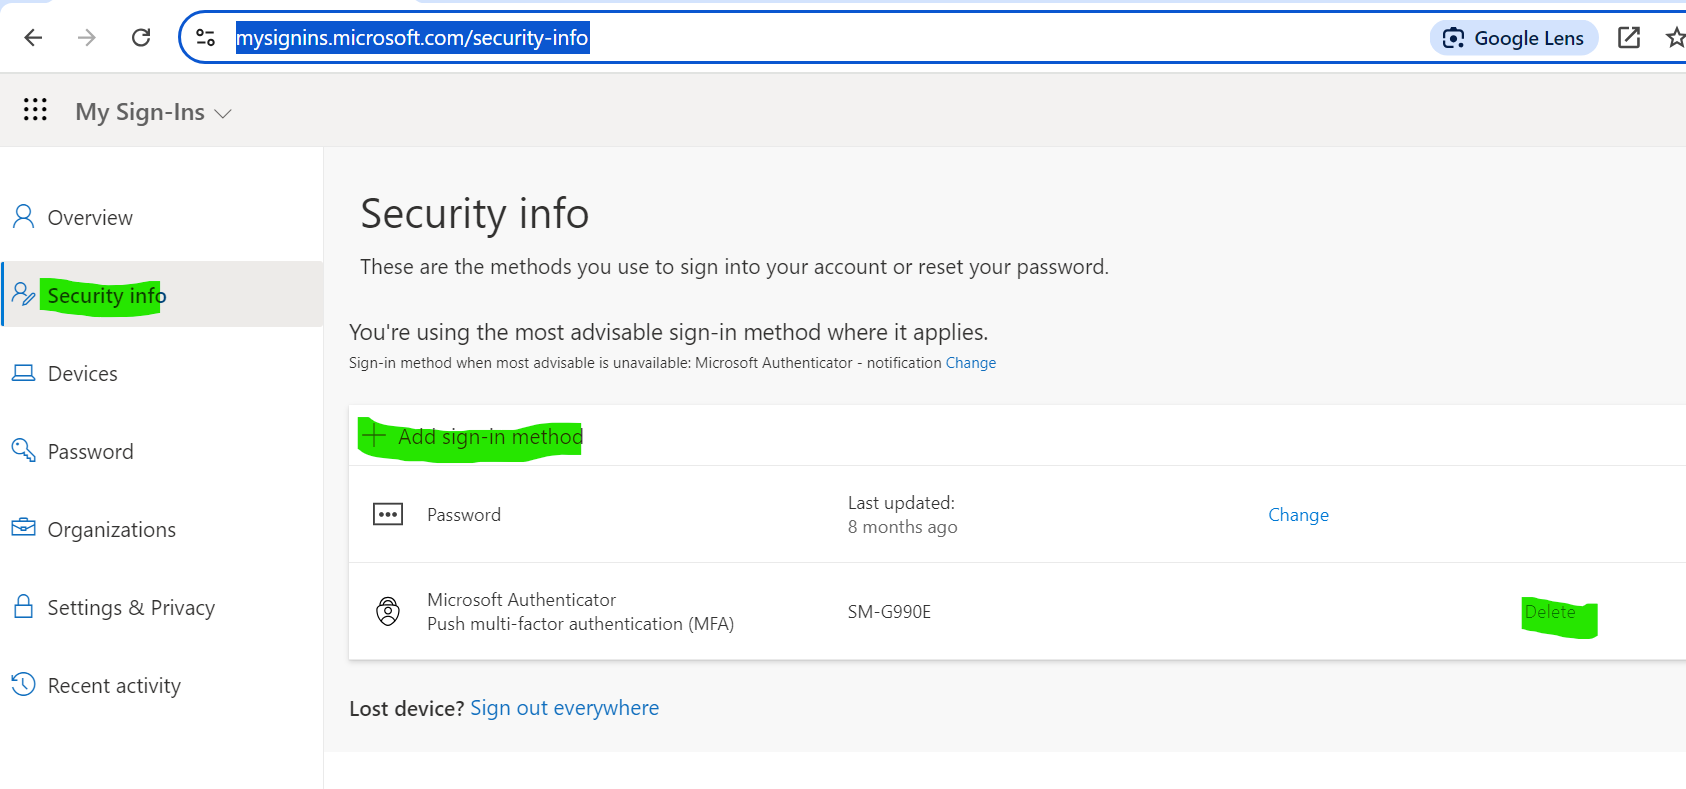Image resolution: width=1686 pixels, height=789 pixels.
Task: Open the Password page in the sidebar
Action: (90, 452)
